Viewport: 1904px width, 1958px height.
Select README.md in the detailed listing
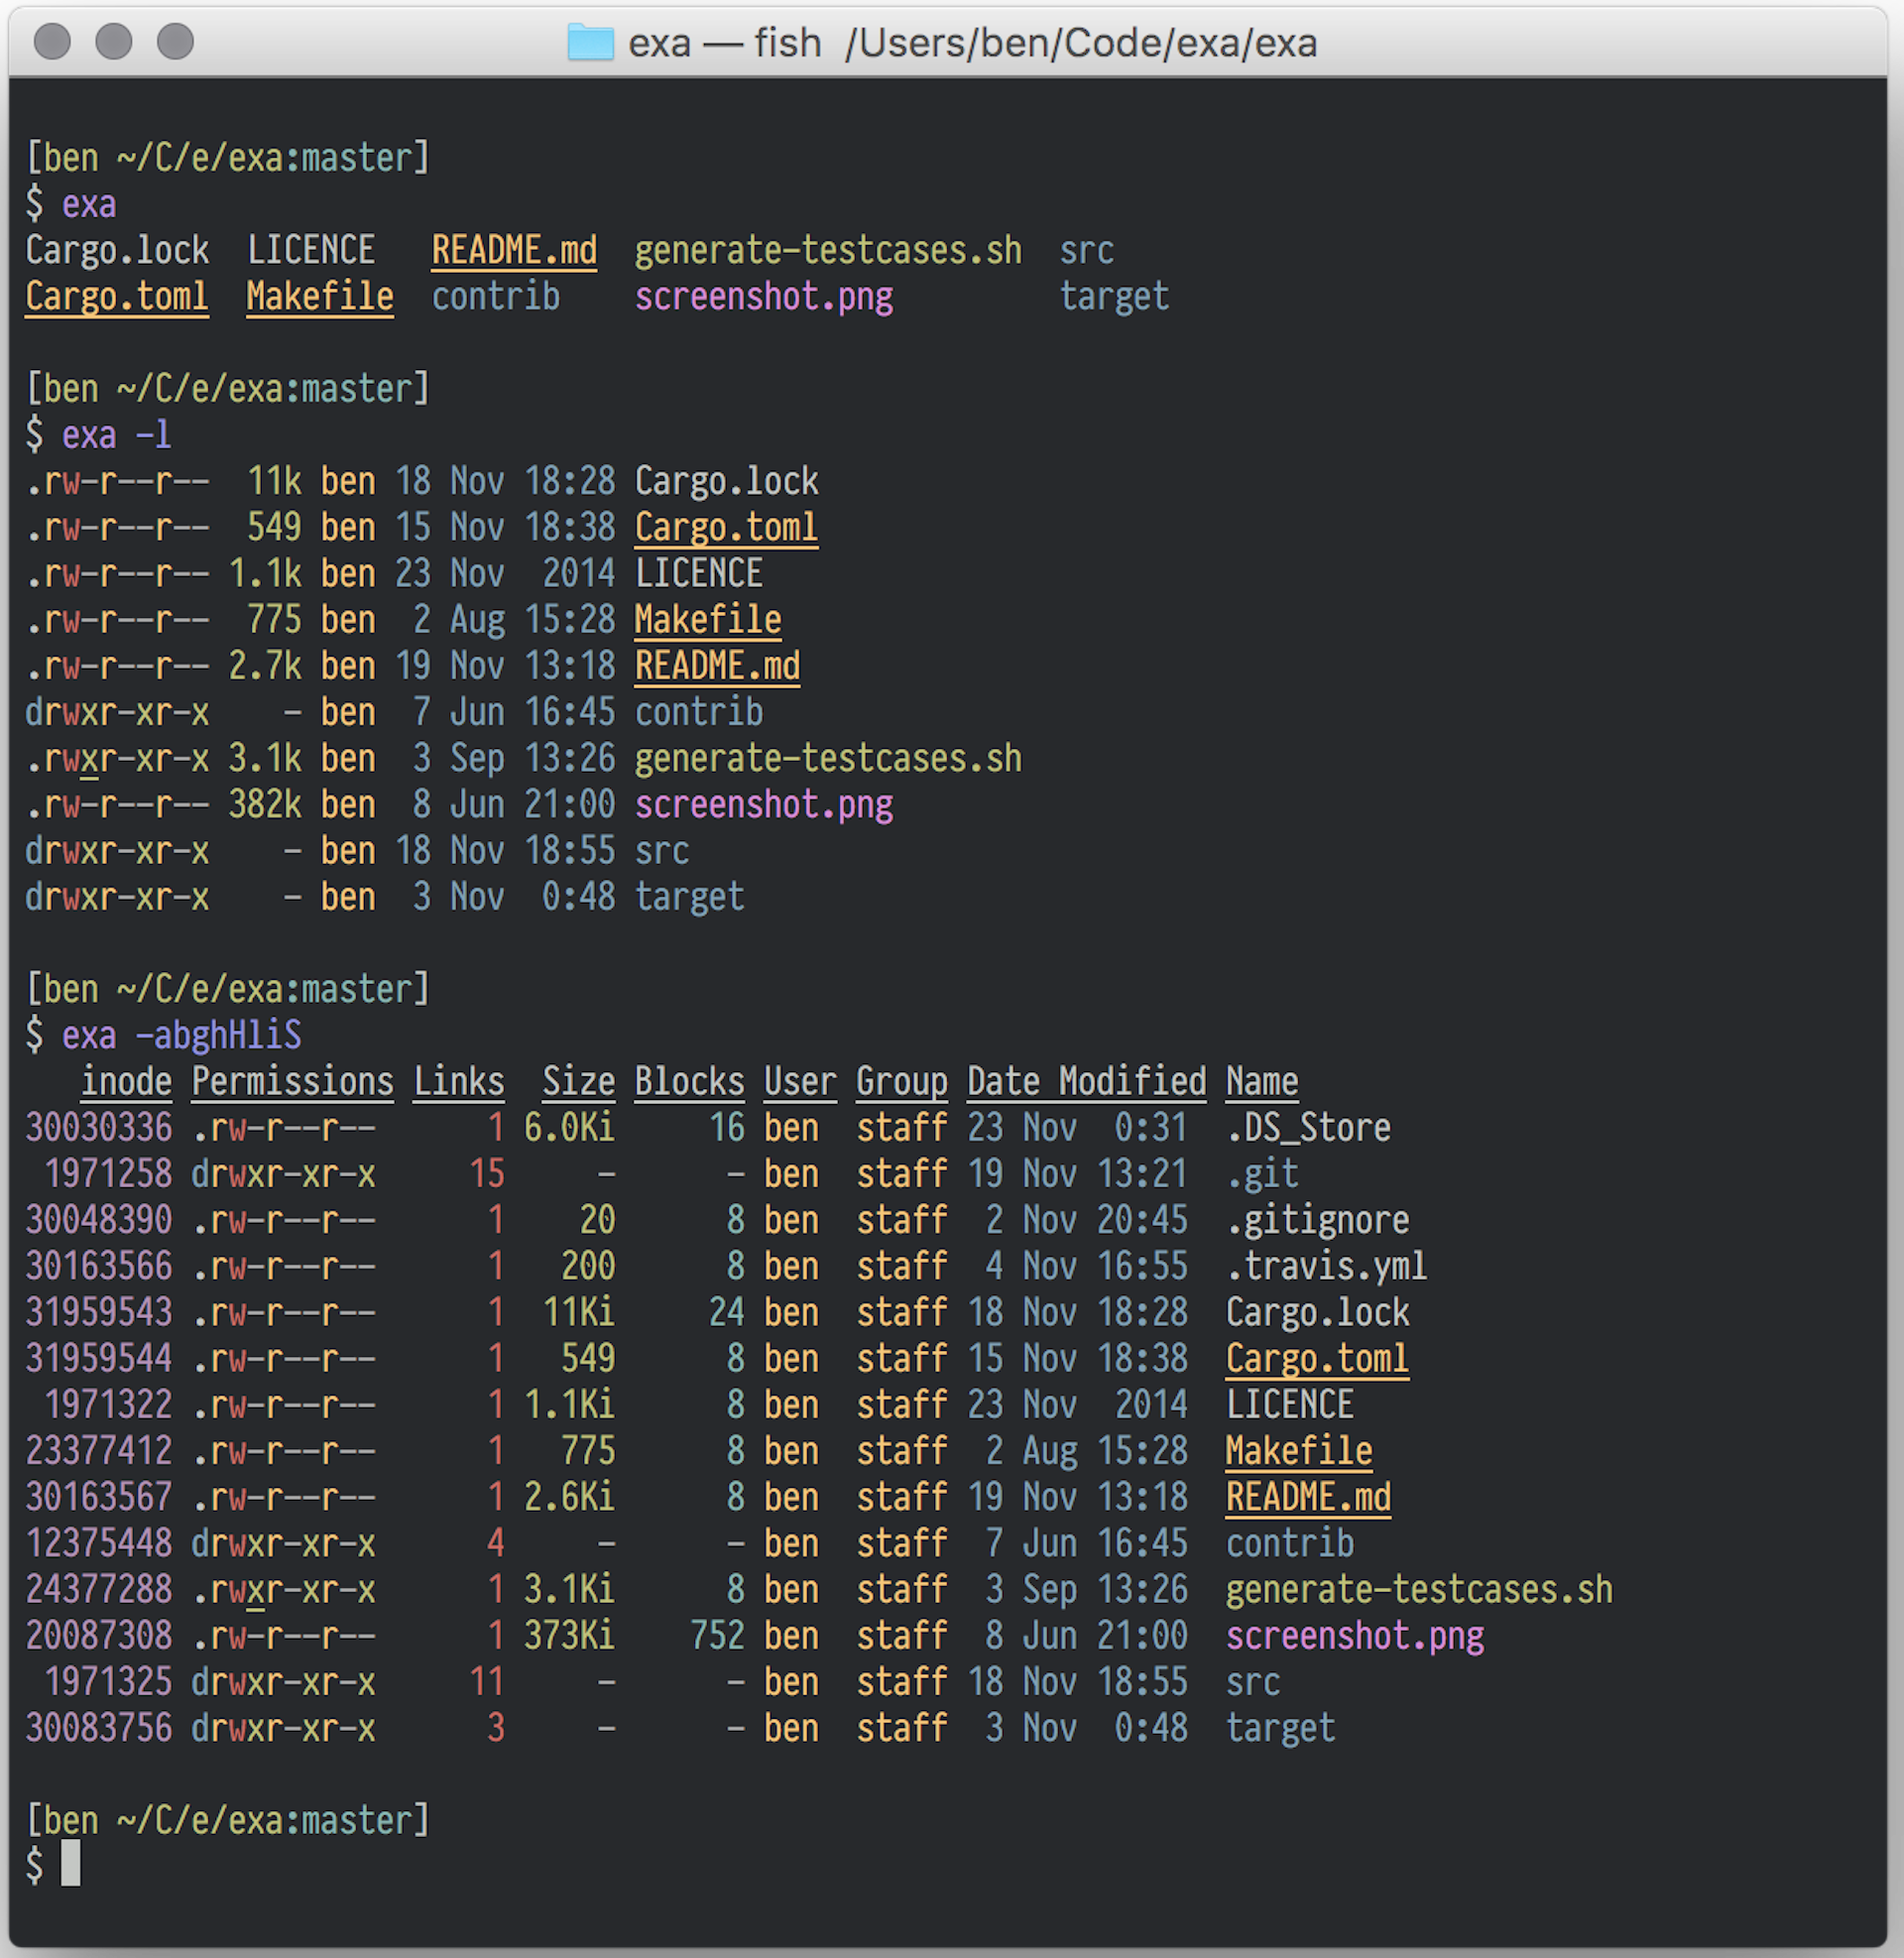point(1306,1497)
